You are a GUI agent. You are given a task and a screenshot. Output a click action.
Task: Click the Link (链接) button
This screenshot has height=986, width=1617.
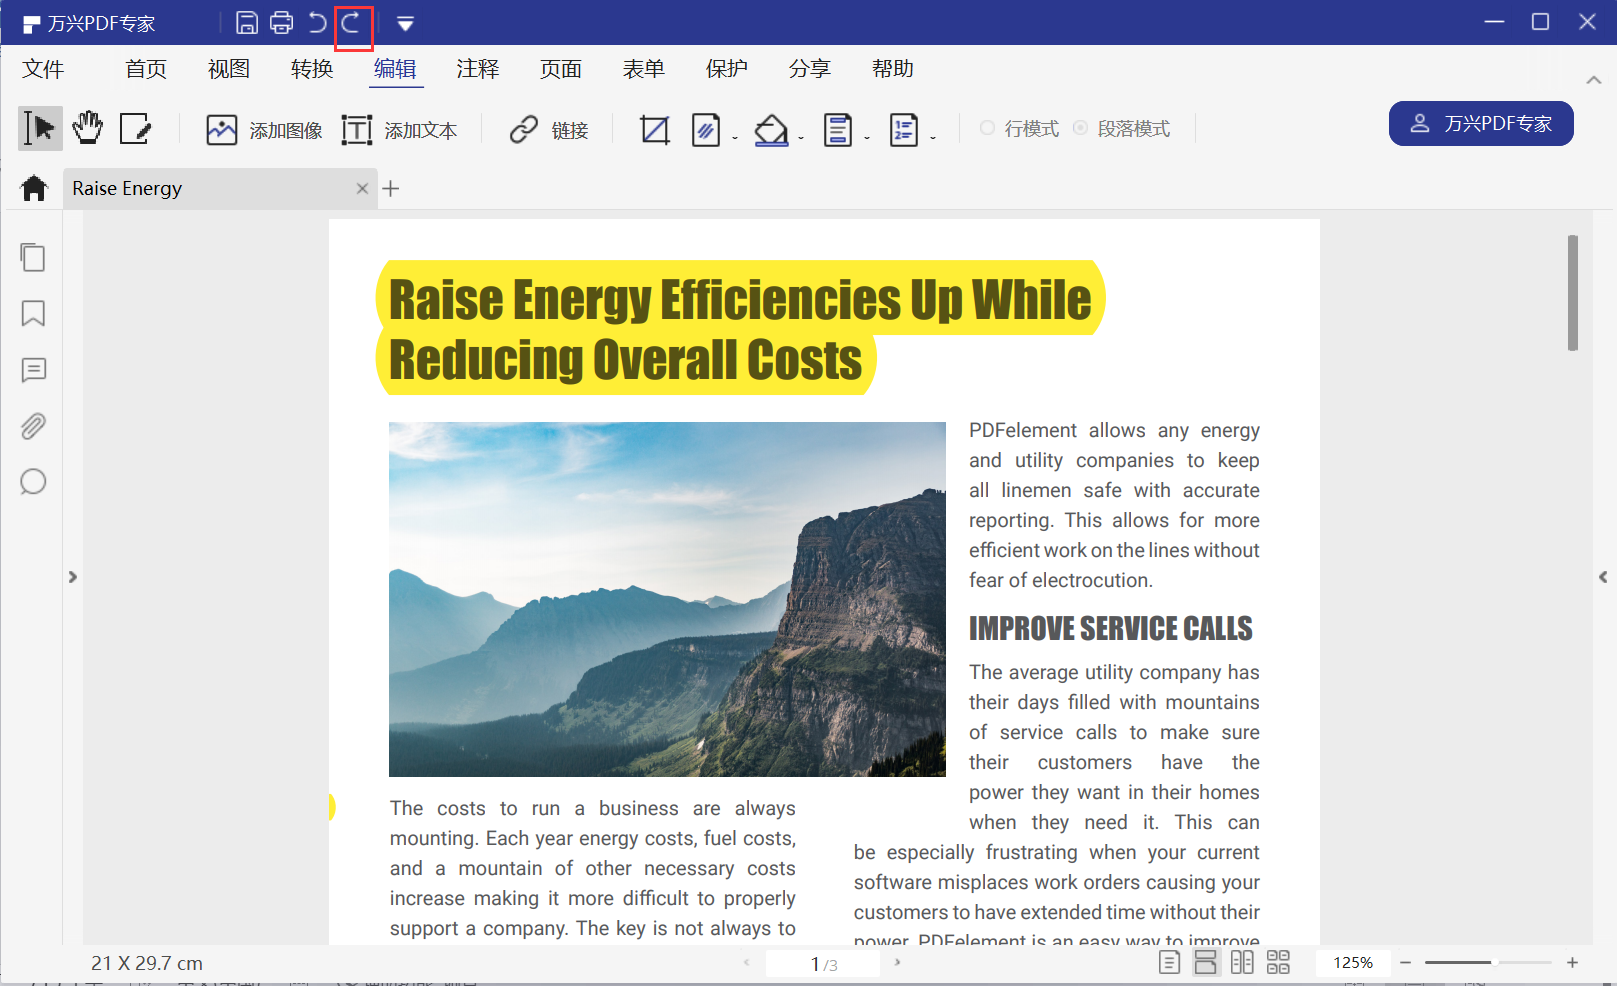[549, 130]
